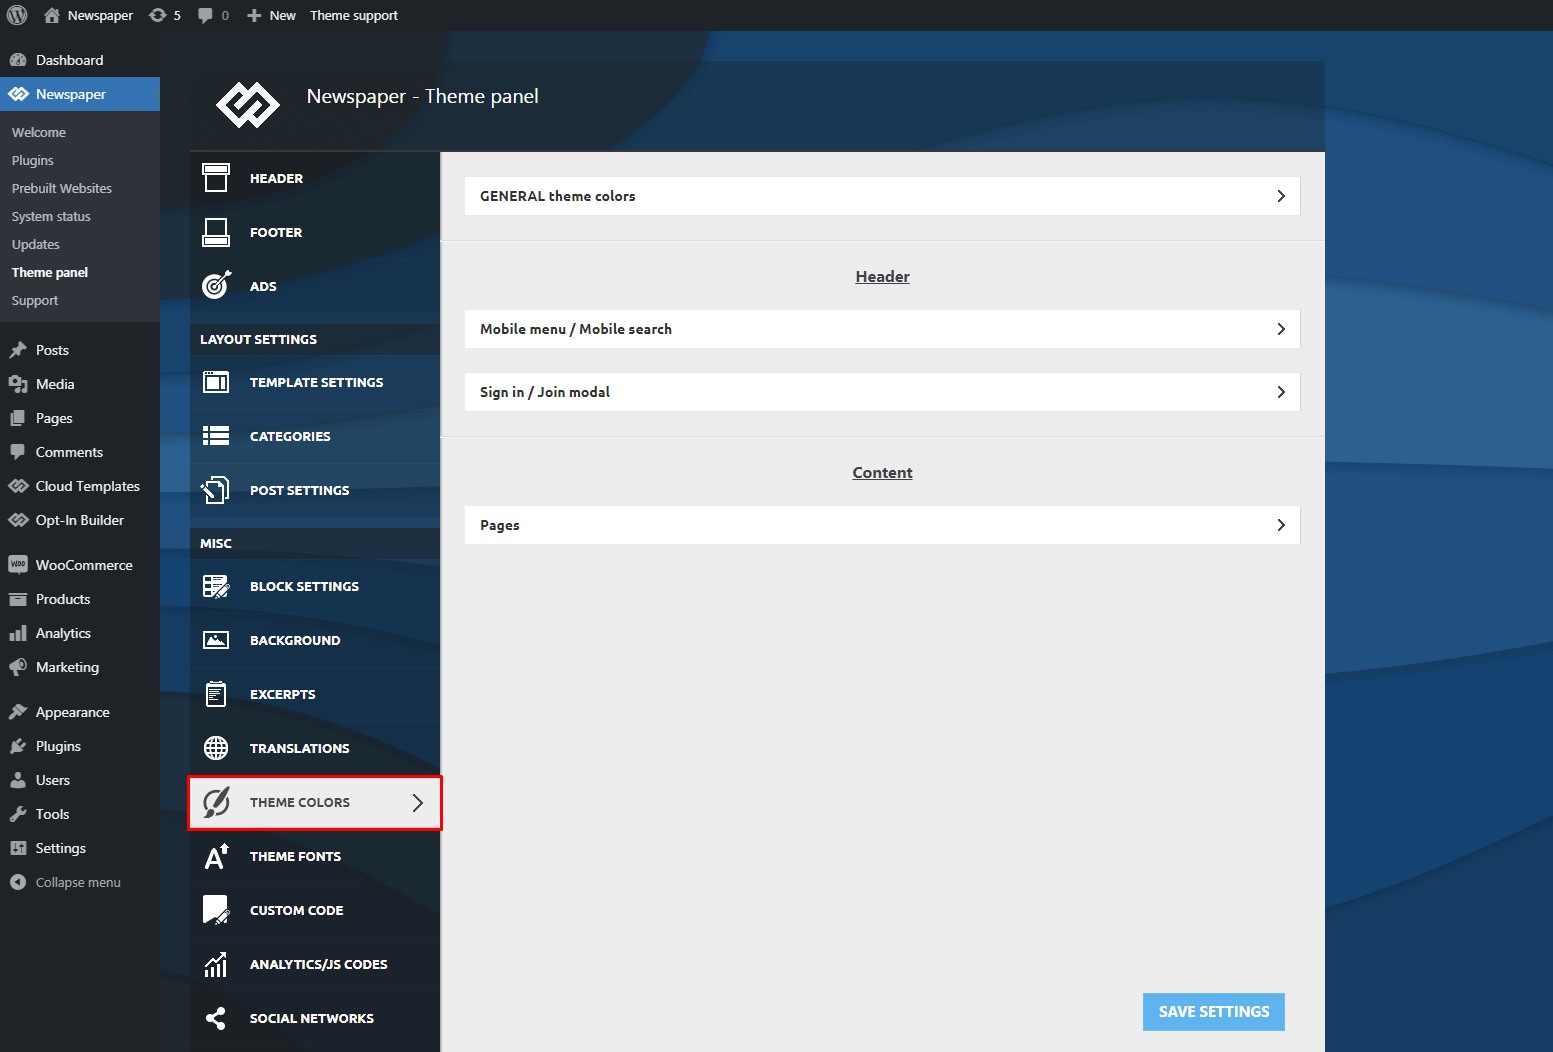The image size is (1553, 1052).
Task: Open the updates icon showing 5
Action: [x=157, y=15]
